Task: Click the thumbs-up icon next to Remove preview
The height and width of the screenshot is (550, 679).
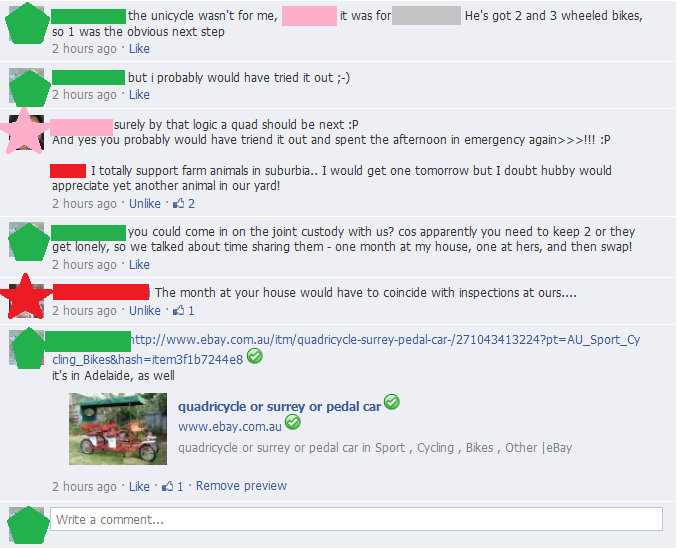Action: pos(168,486)
